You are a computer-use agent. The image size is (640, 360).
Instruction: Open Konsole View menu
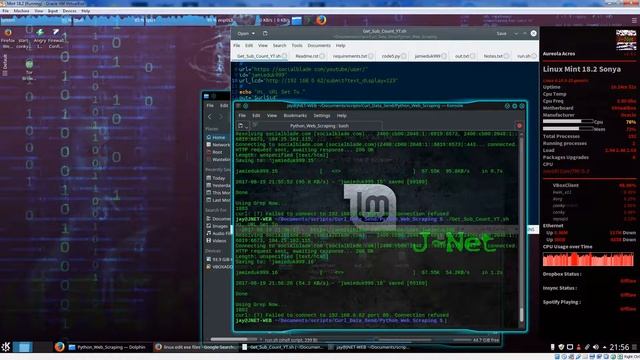[272, 116]
